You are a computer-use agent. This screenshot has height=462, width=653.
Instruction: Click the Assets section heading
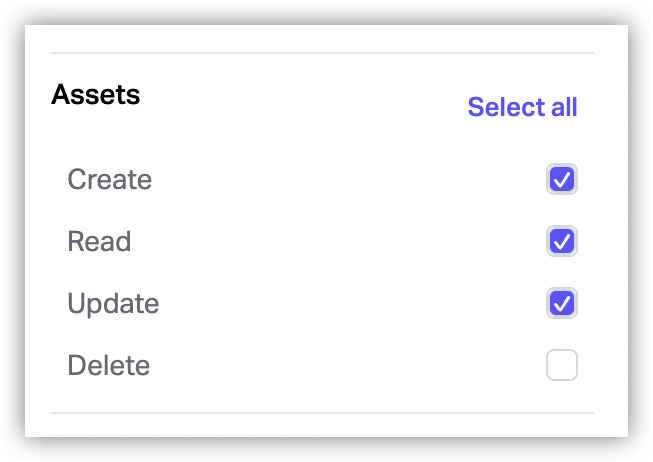pos(95,95)
